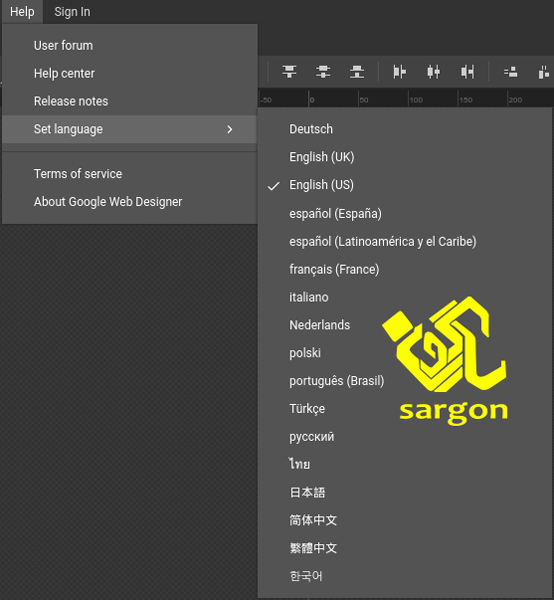This screenshot has height=600, width=554.
Task: Set language to русский
Action: [405, 437]
